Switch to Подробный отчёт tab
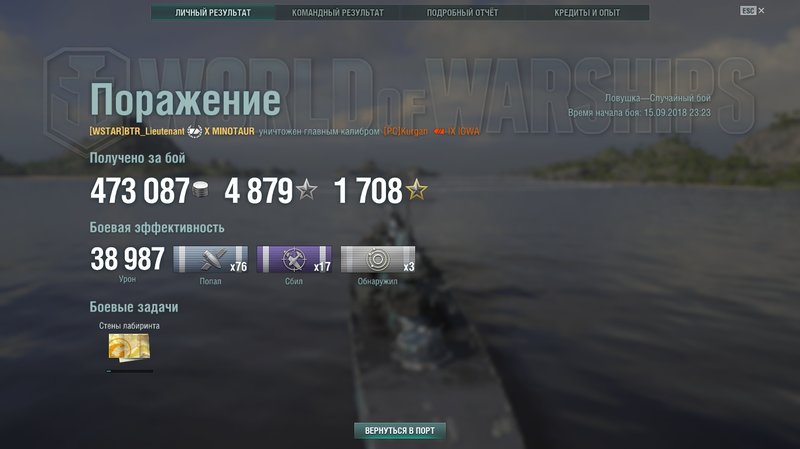The width and height of the screenshot is (800, 449). [x=462, y=13]
